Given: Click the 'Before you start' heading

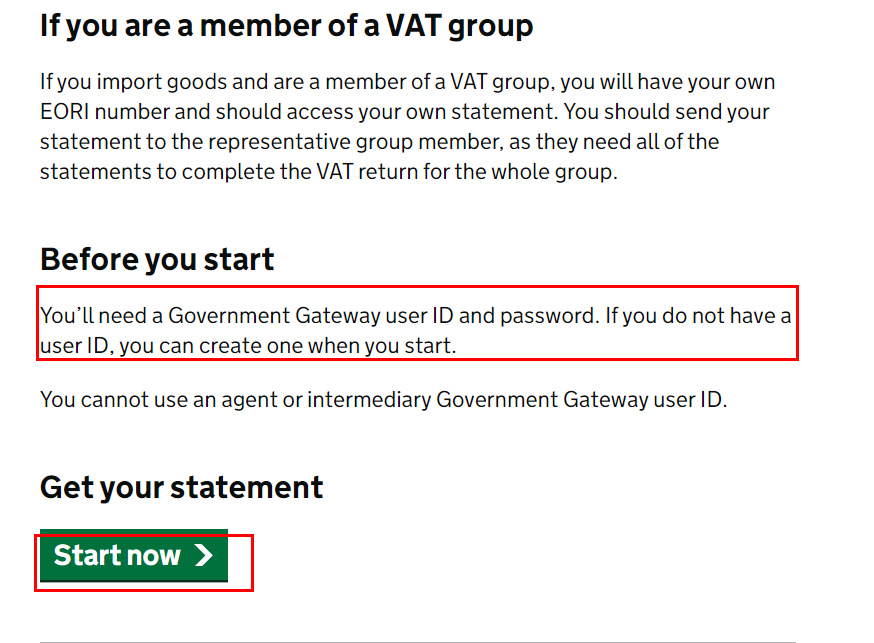Looking at the screenshot, I should (157, 260).
